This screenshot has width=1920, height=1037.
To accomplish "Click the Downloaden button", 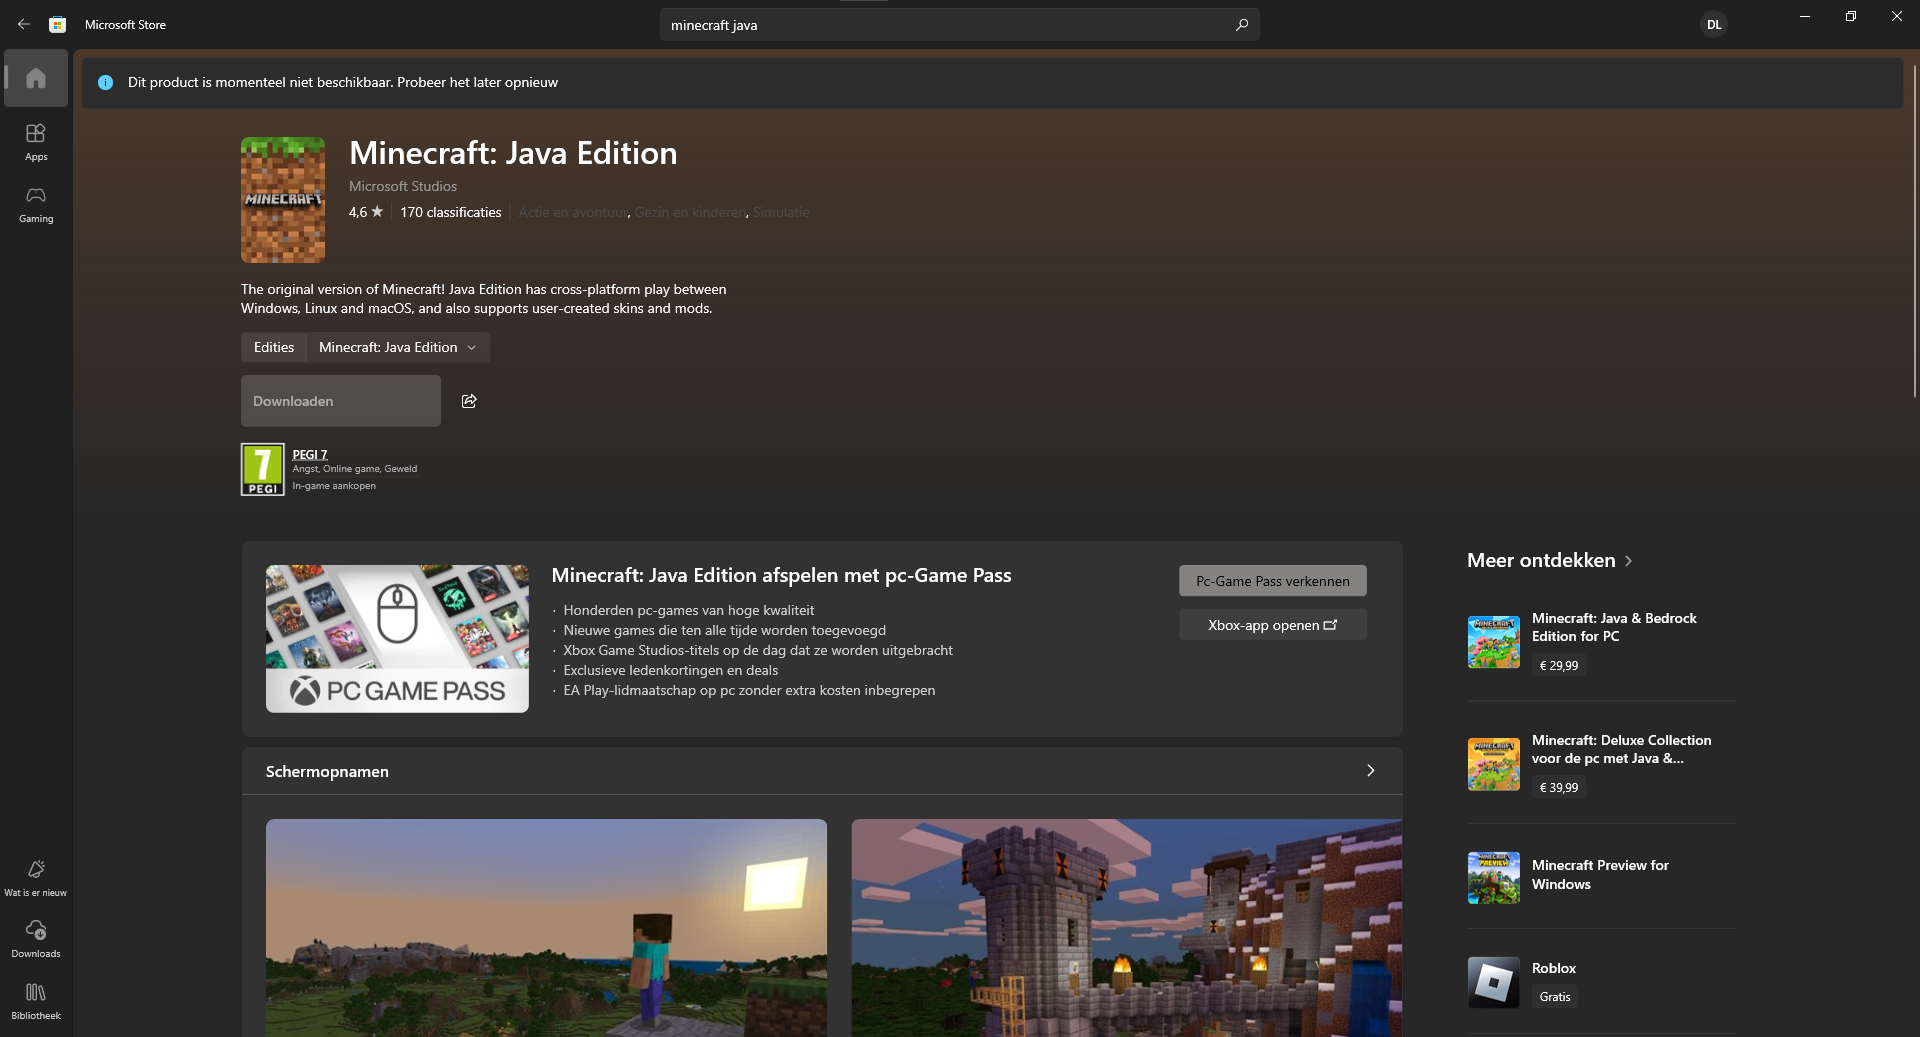I will click(x=341, y=401).
